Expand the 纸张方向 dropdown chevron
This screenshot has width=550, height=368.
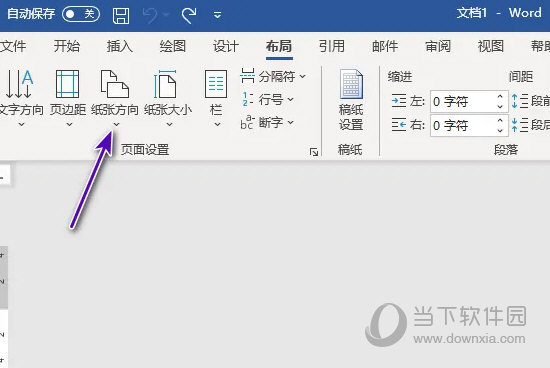pos(117,125)
